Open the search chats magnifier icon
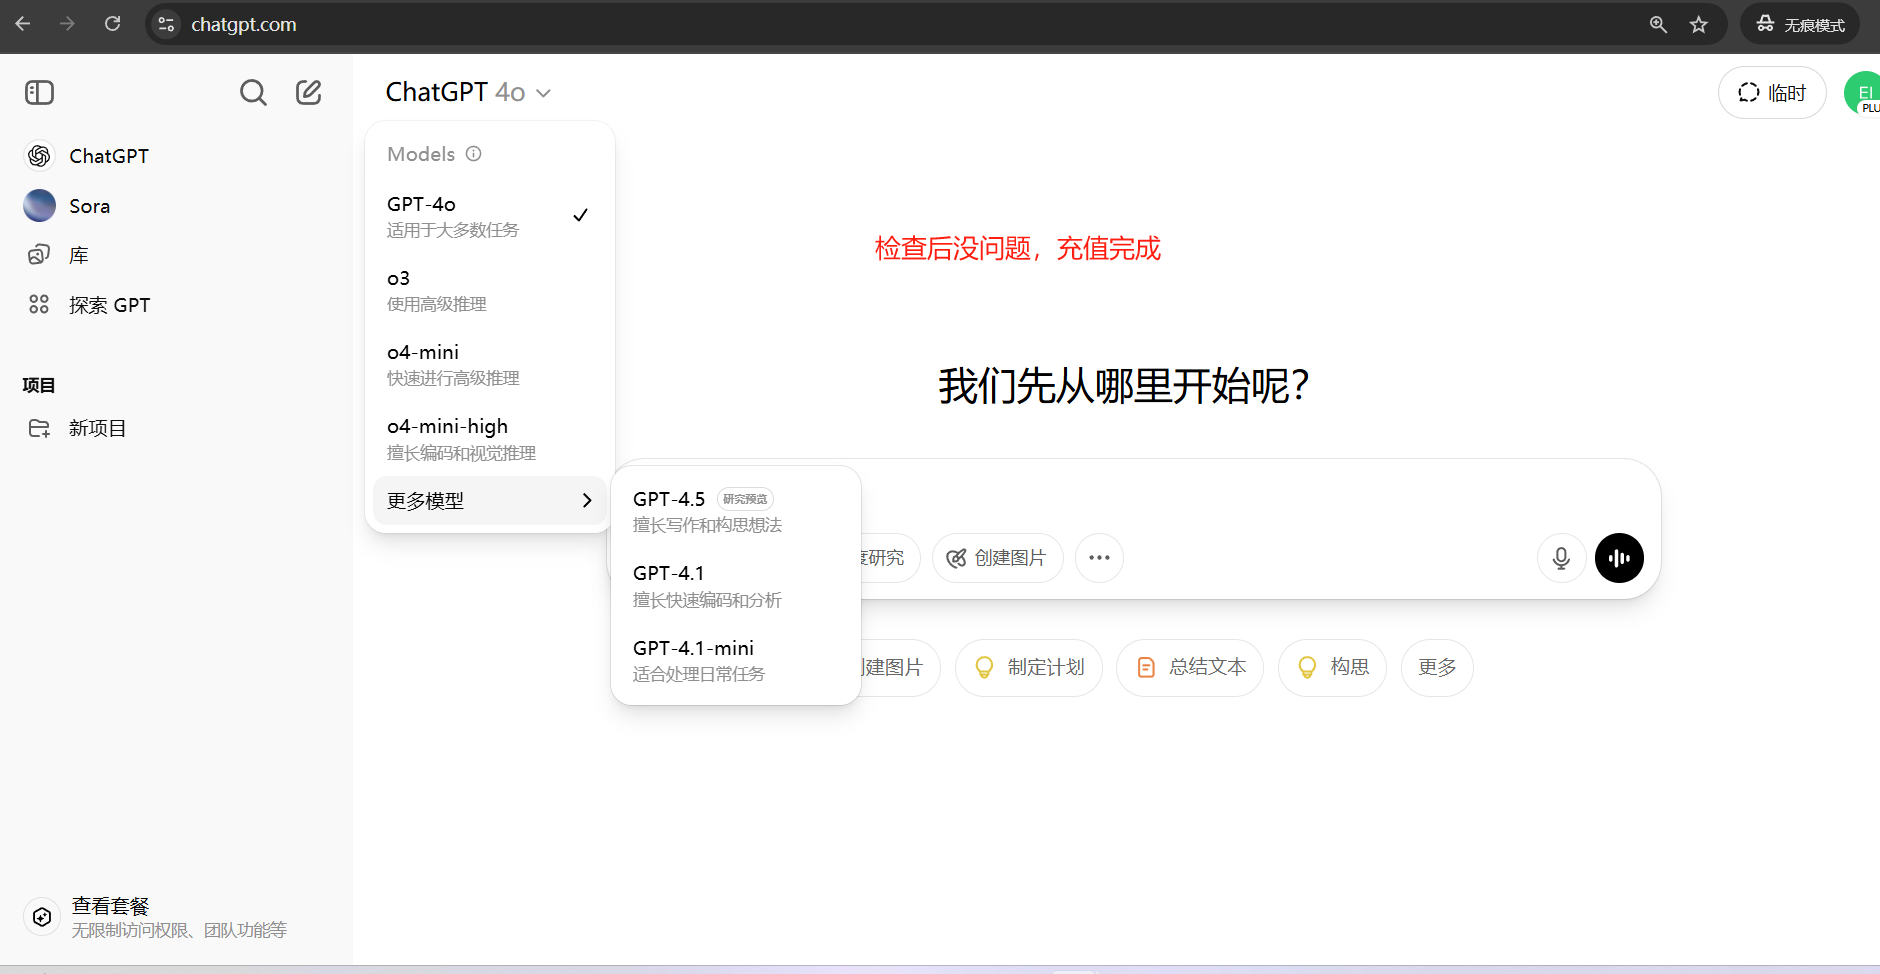The width and height of the screenshot is (1880, 974). tap(253, 93)
